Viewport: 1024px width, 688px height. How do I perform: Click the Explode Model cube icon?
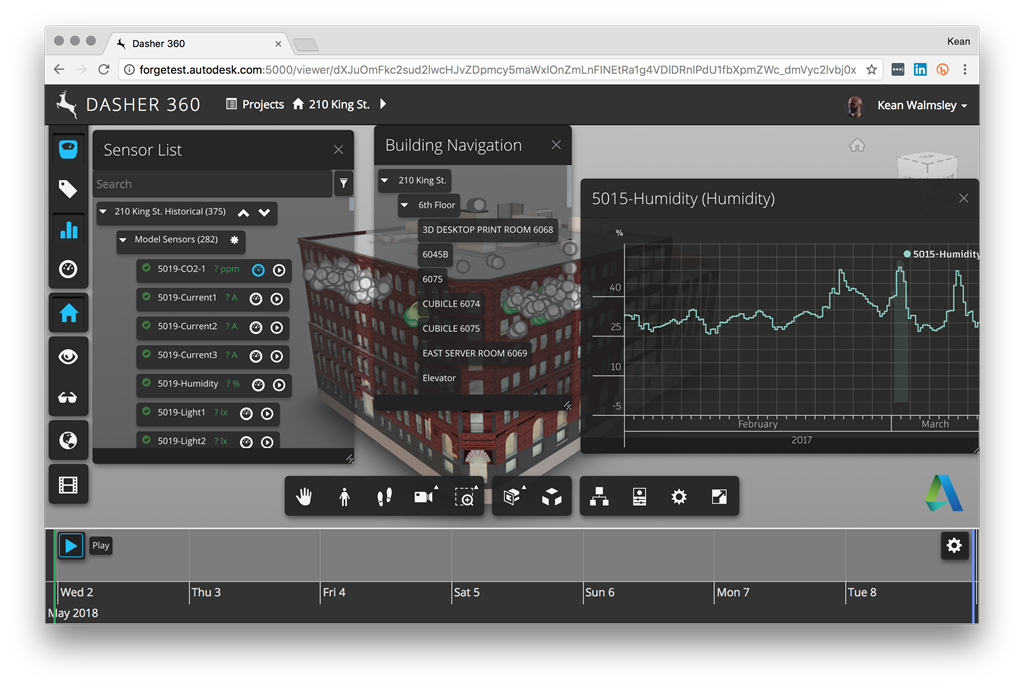coord(551,497)
